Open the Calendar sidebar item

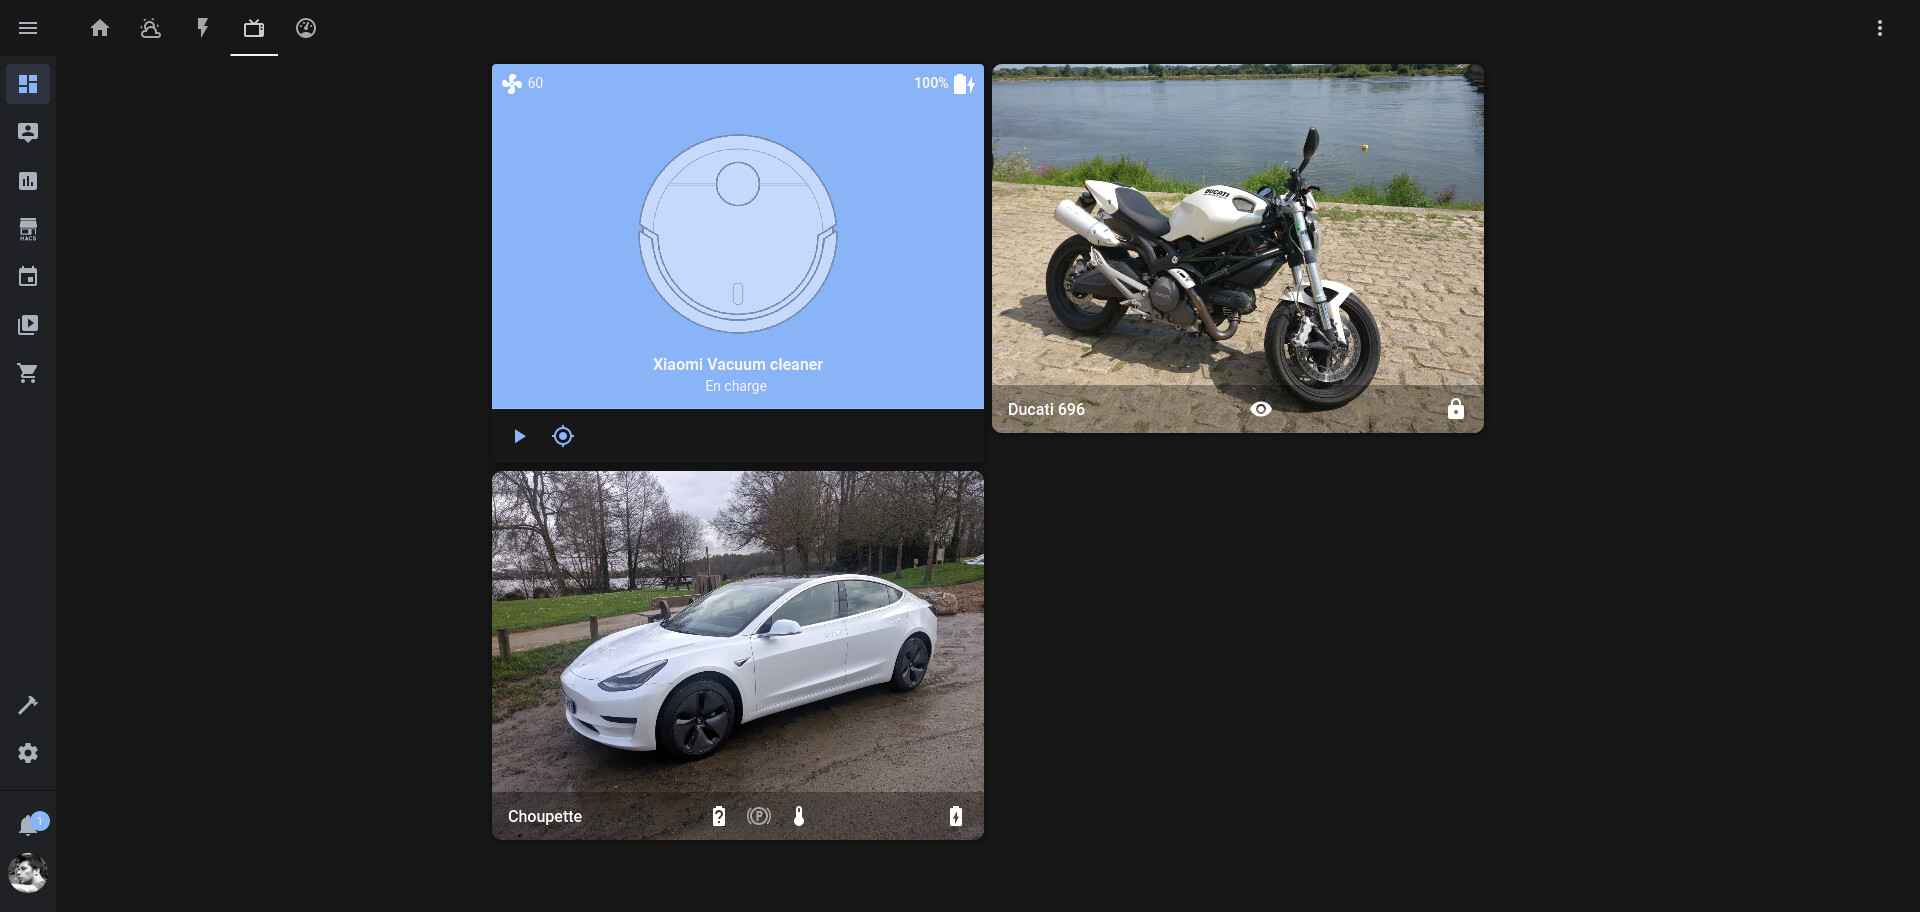tap(28, 277)
